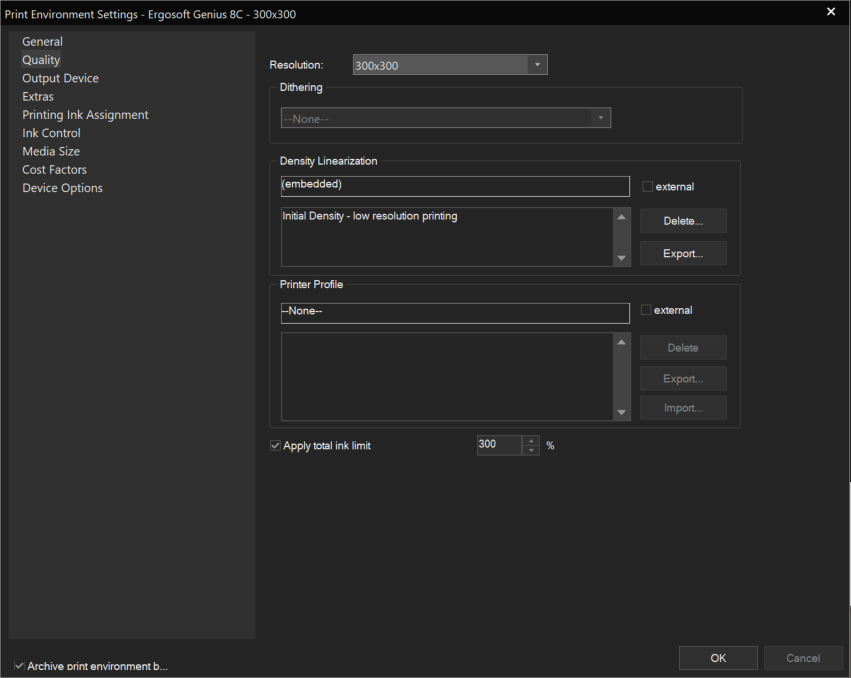Click 'Initial Density - low resolution printing' text
Viewport: 851px width, 678px height.
click(x=370, y=216)
